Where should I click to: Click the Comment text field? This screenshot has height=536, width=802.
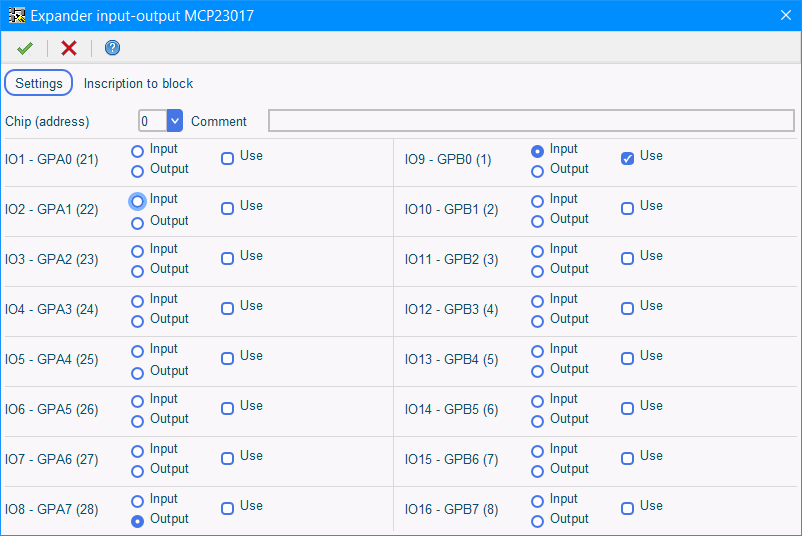(x=530, y=121)
